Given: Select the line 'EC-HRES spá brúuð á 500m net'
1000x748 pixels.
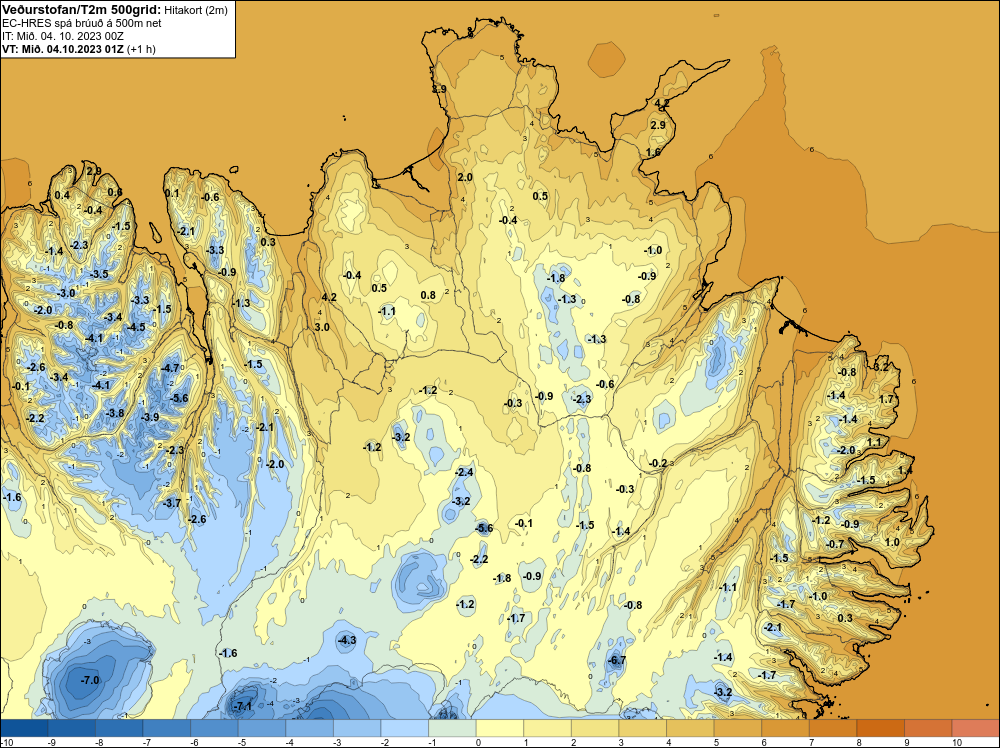Looking at the screenshot, I should [x=82, y=24].
